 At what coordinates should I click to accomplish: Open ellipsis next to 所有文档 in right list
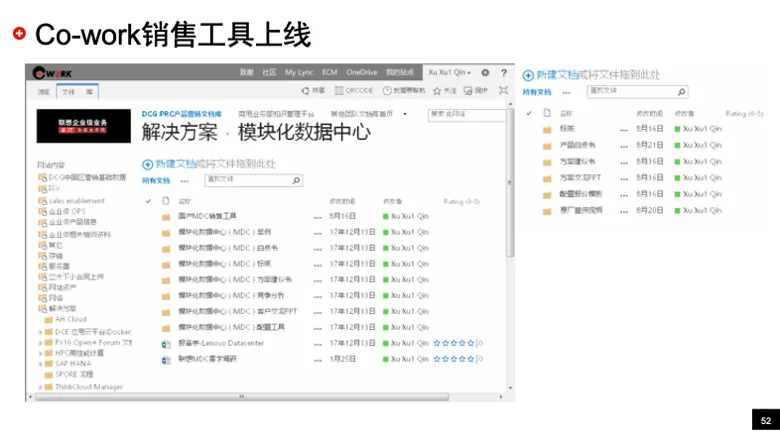[x=566, y=92]
